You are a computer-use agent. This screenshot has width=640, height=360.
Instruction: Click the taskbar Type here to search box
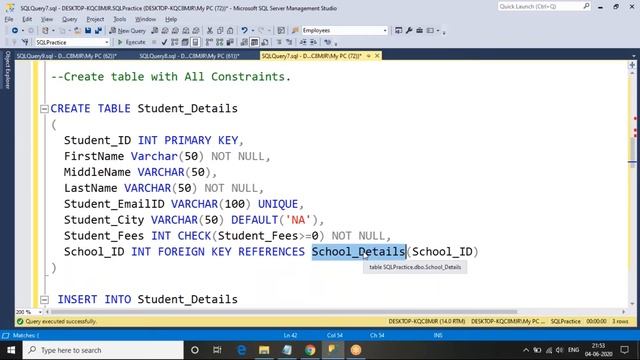point(103,350)
